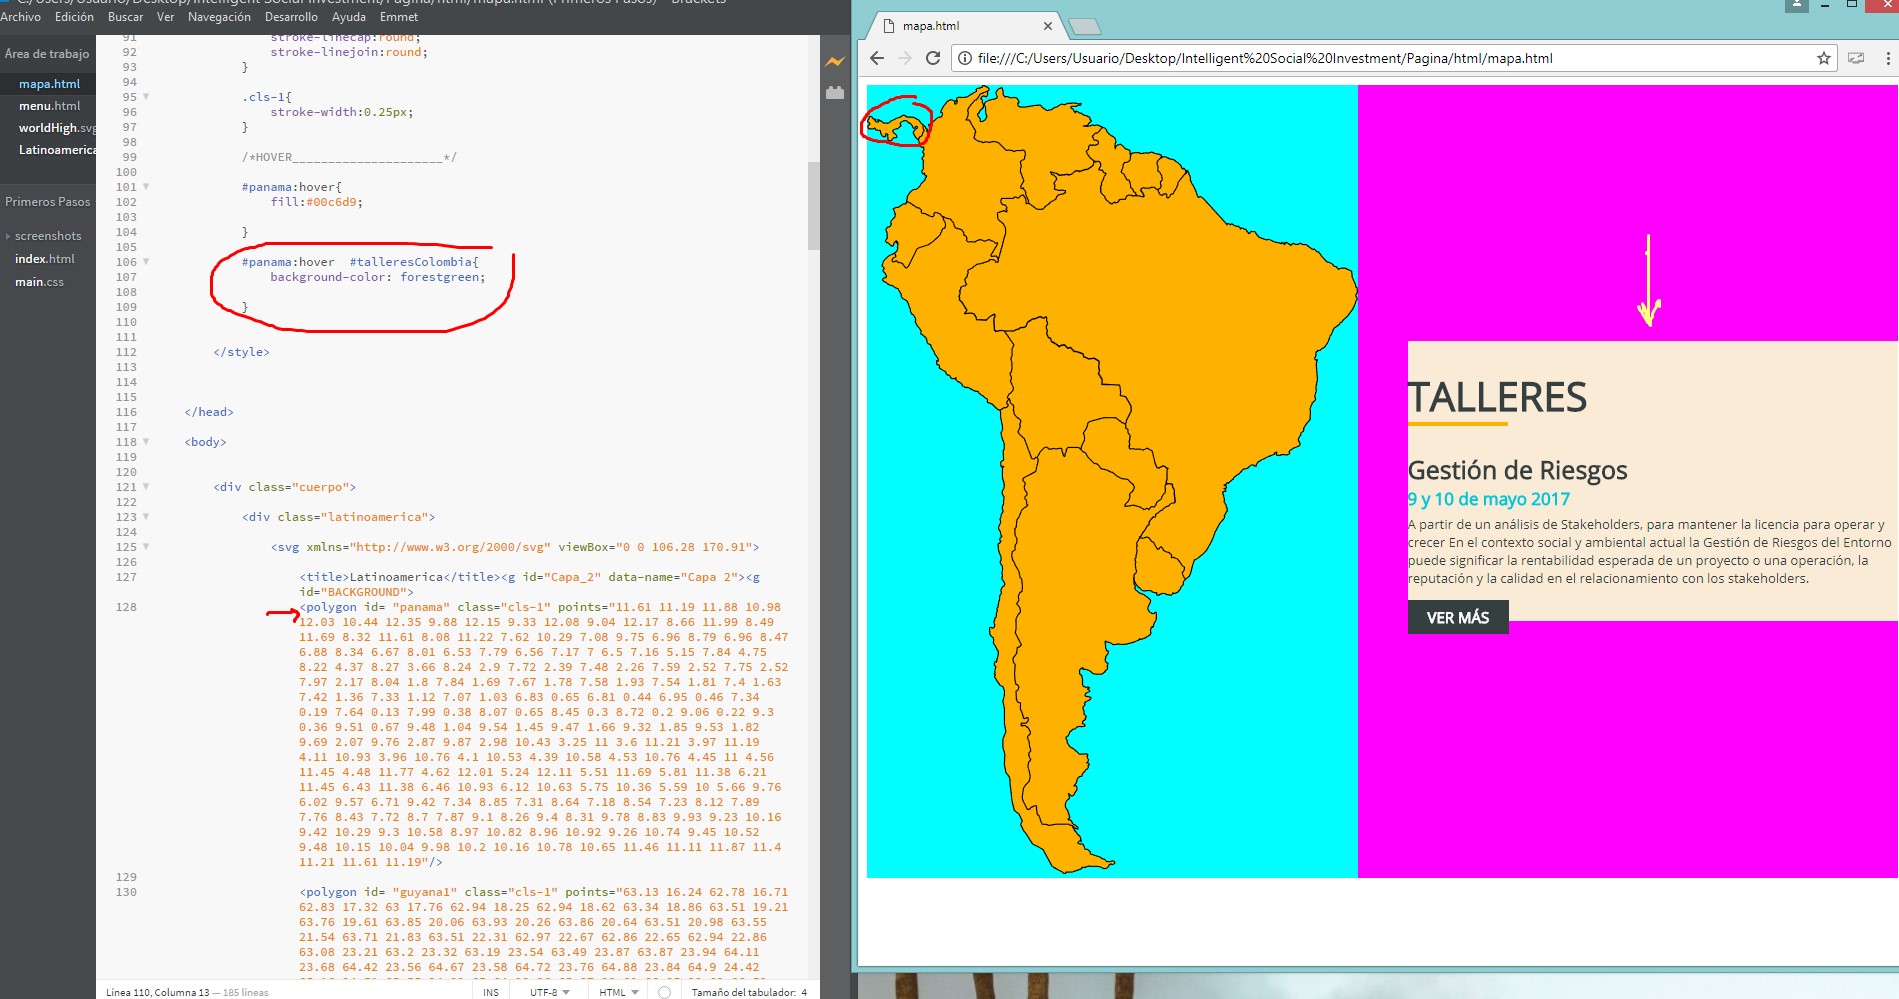Collapse the cuerpo div at line 121
1899x999 pixels.
tap(146, 487)
